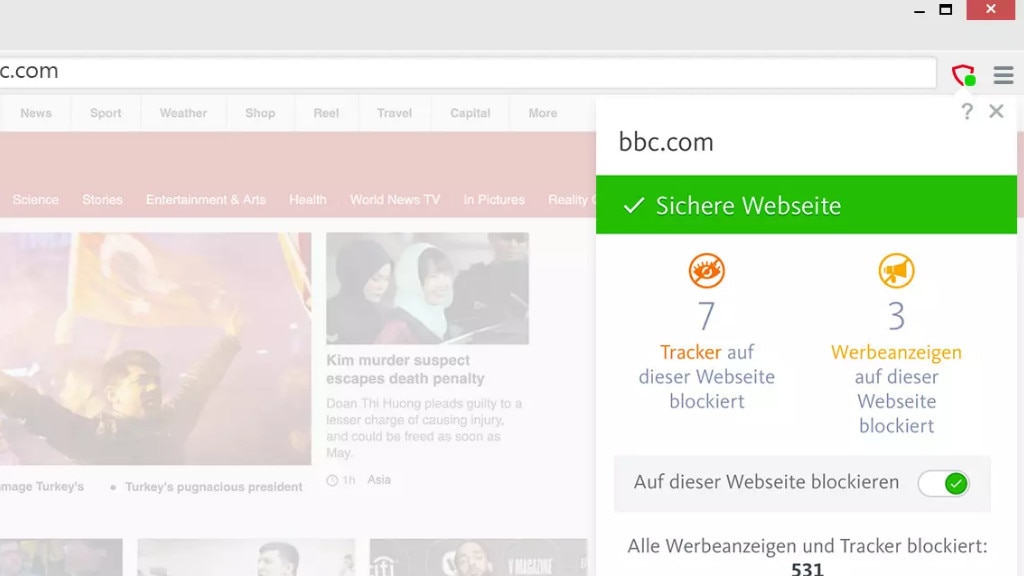
Task: Minimize the browser window
Action: tap(920, 10)
